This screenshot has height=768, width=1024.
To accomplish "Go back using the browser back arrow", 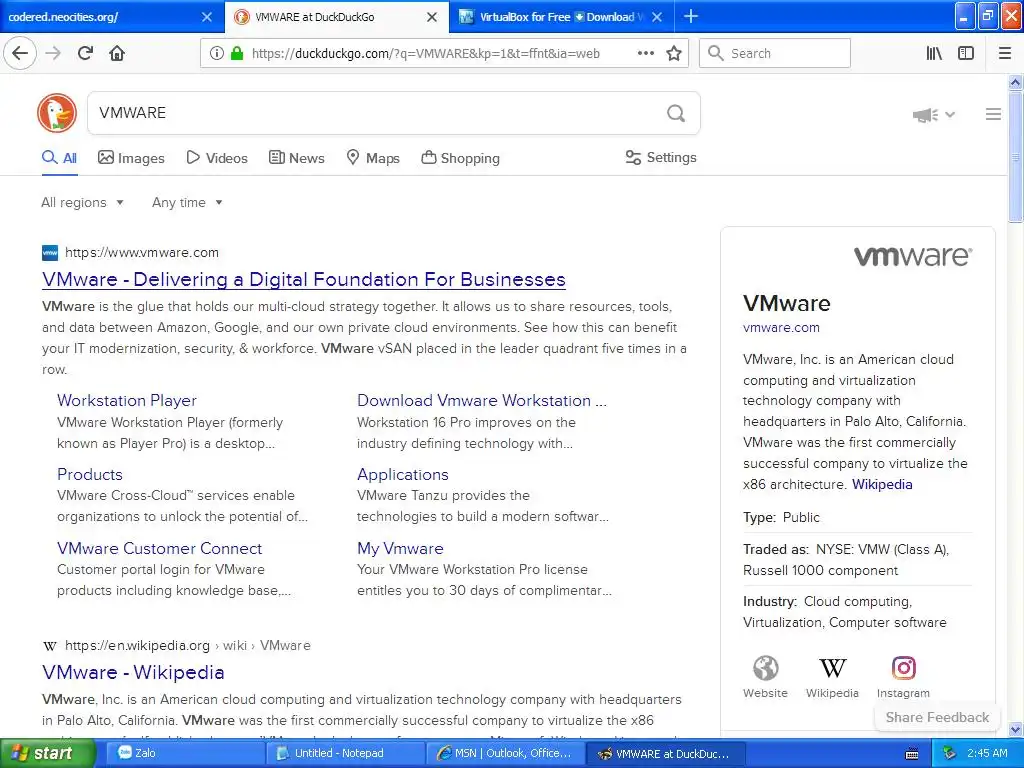I will [x=20, y=53].
